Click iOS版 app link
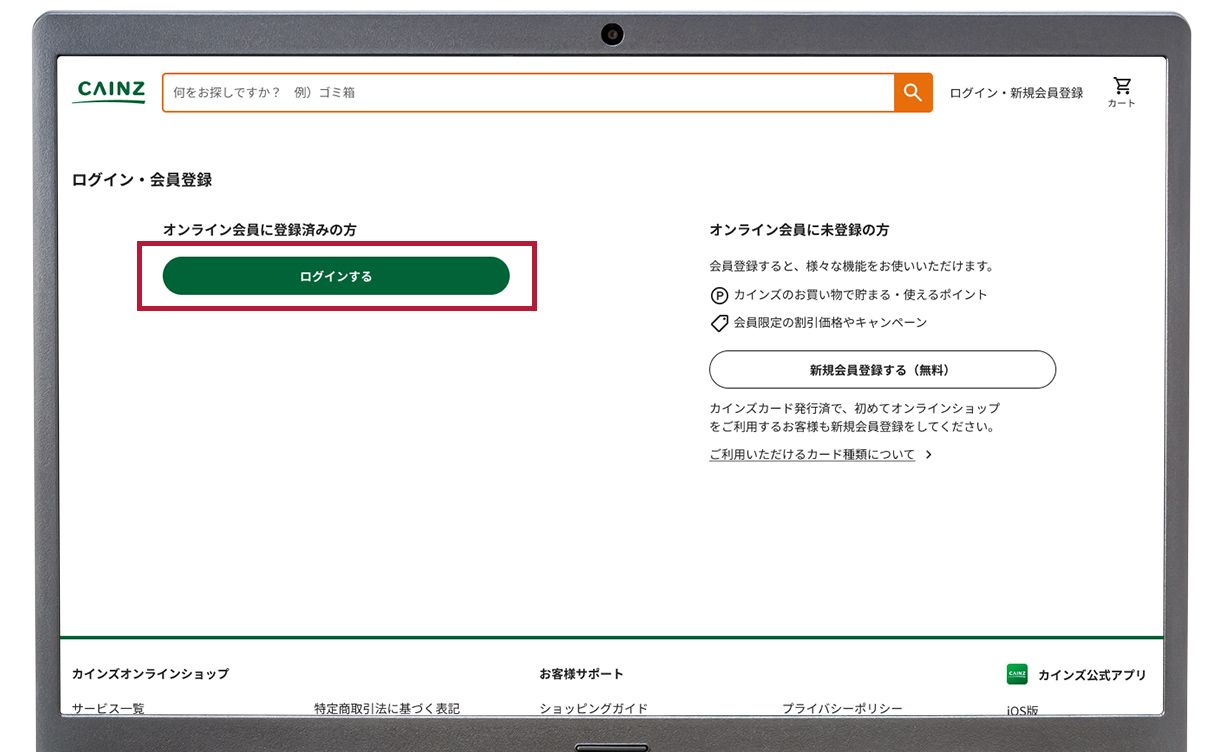The height and width of the screenshot is (752, 1220). point(1023,710)
